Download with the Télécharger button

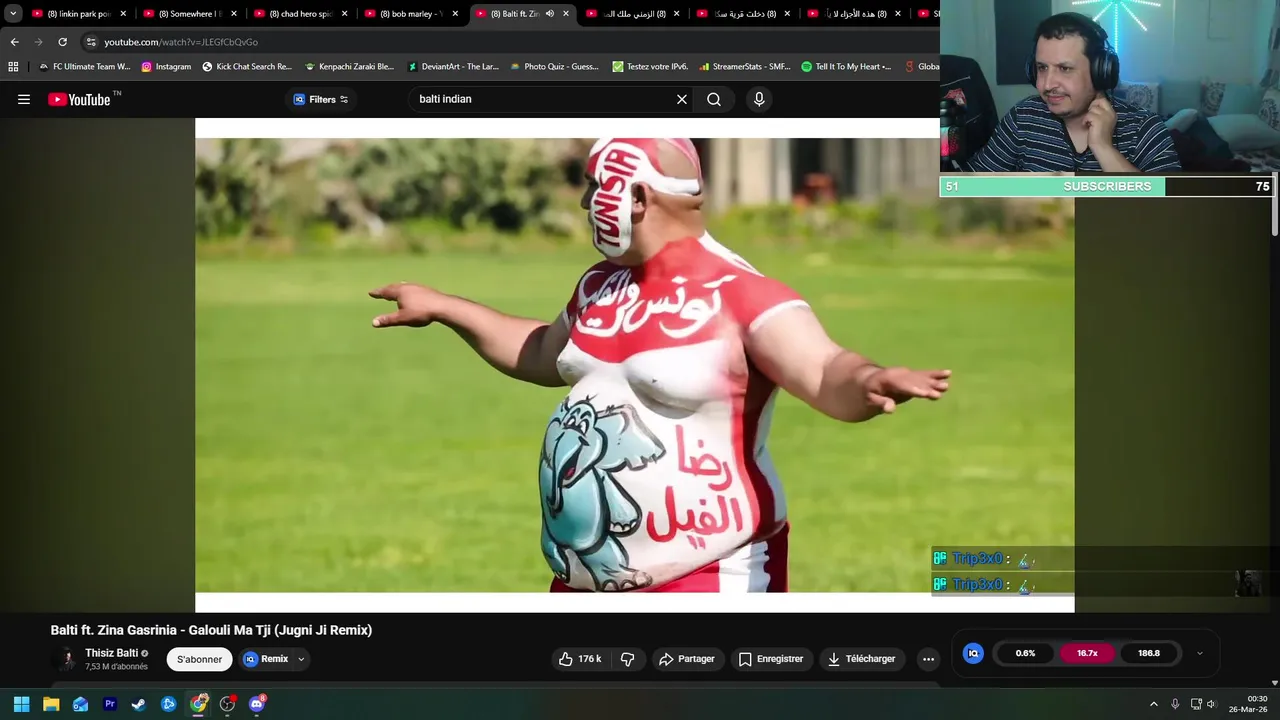click(x=861, y=659)
